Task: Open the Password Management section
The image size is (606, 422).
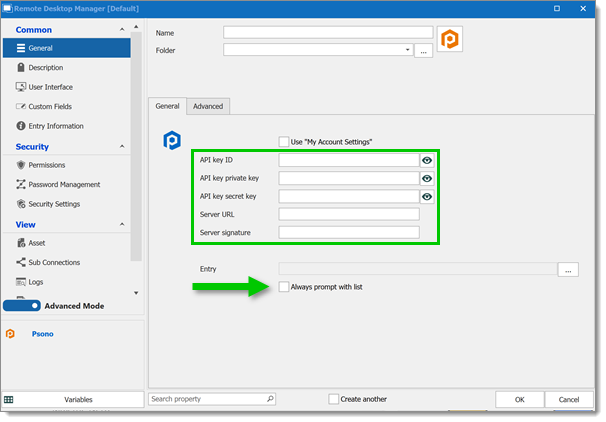Action: click(64, 185)
